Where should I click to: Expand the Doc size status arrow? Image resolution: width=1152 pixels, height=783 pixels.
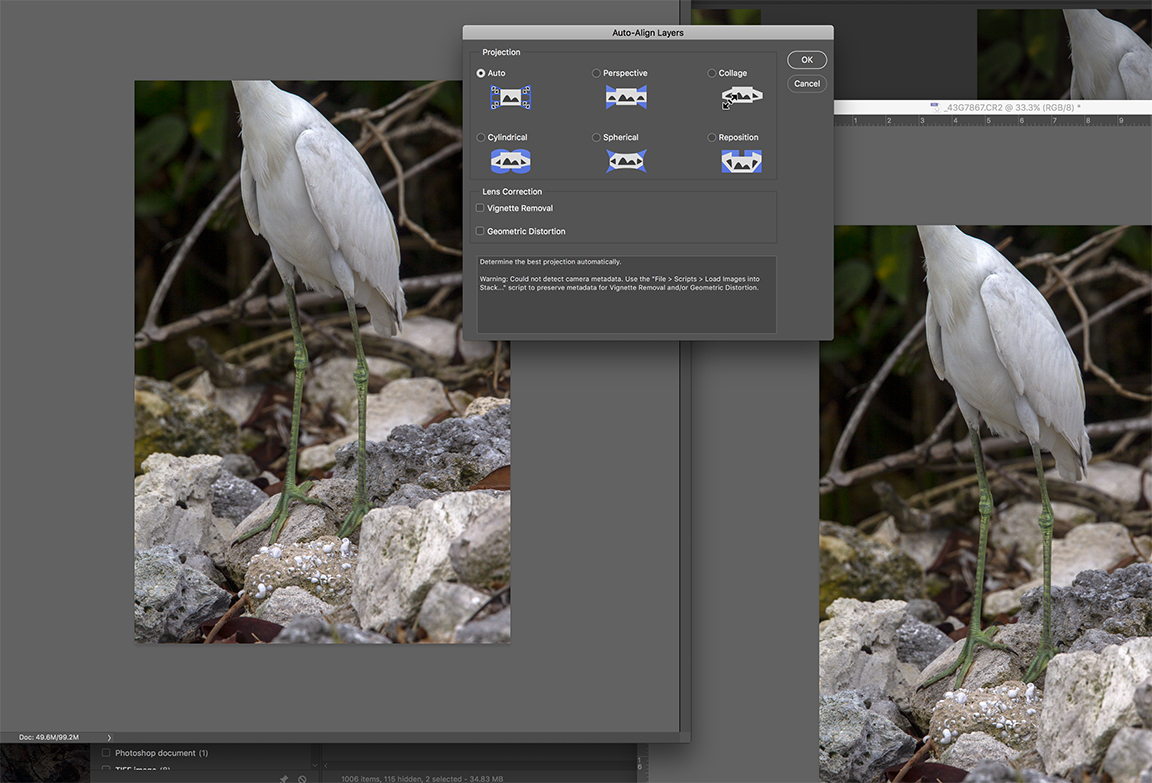click(x=109, y=737)
